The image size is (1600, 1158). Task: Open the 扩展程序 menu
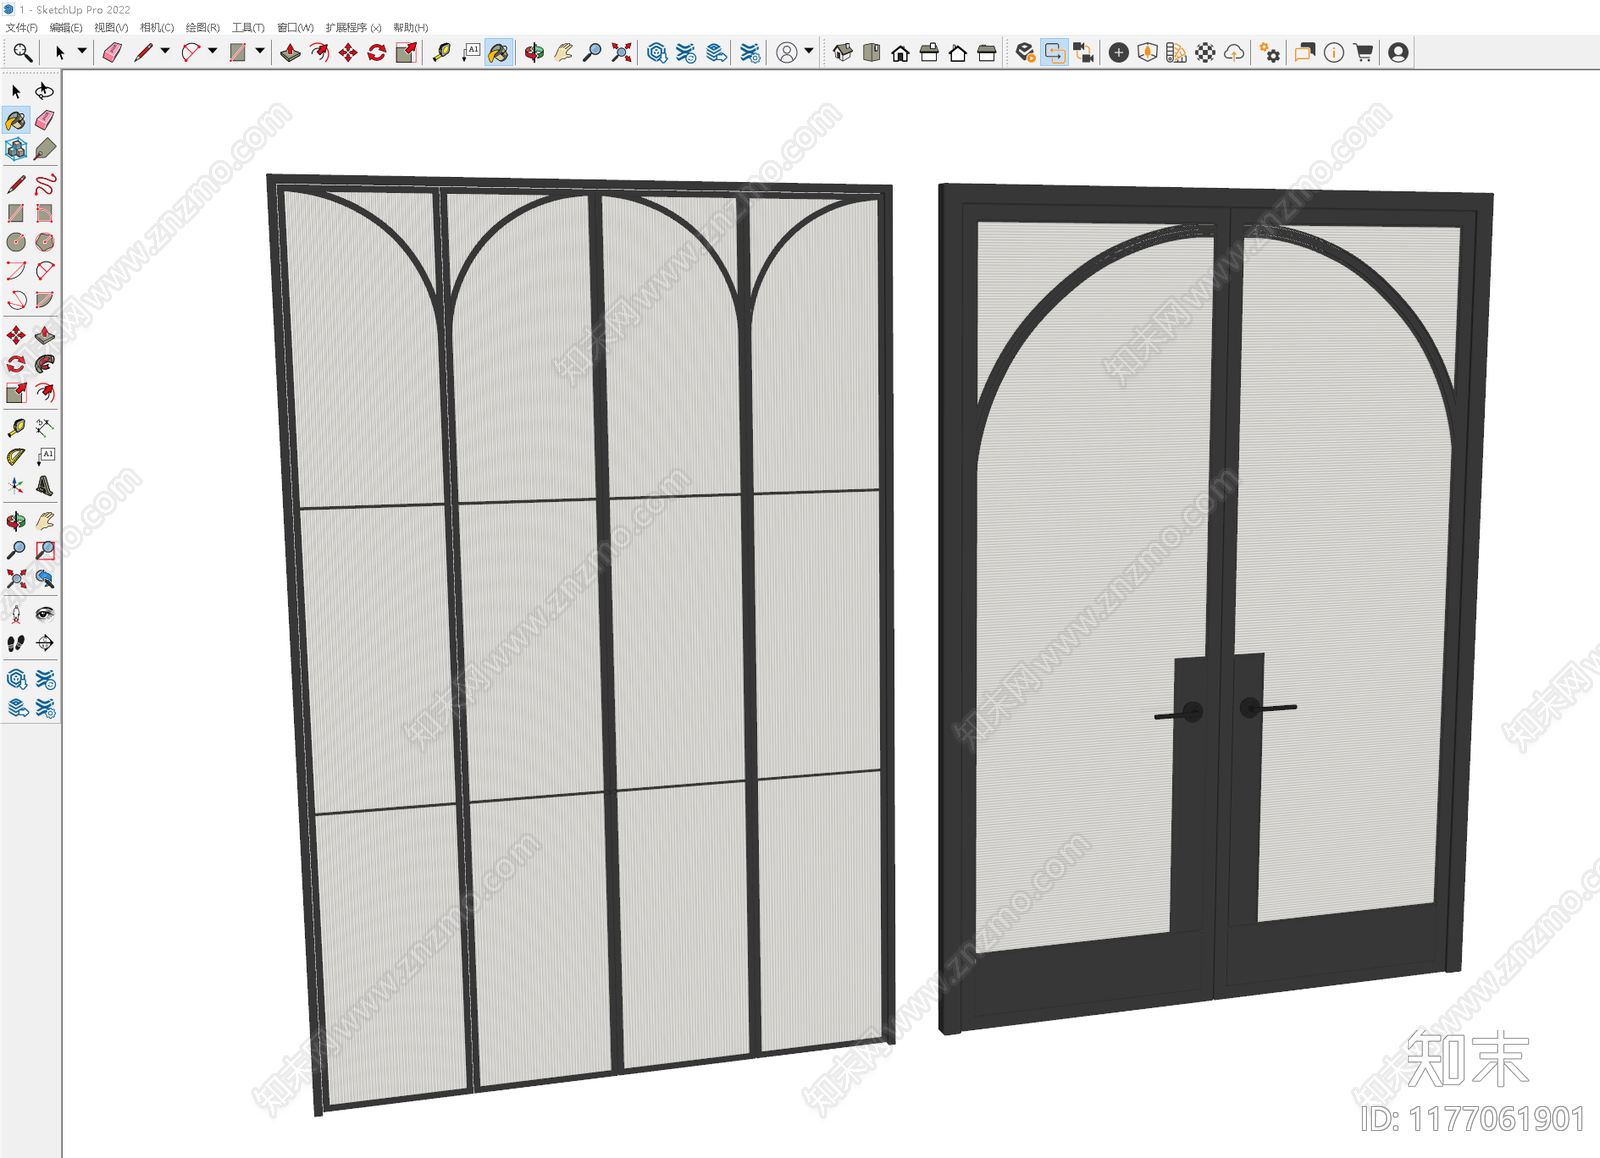(353, 27)
